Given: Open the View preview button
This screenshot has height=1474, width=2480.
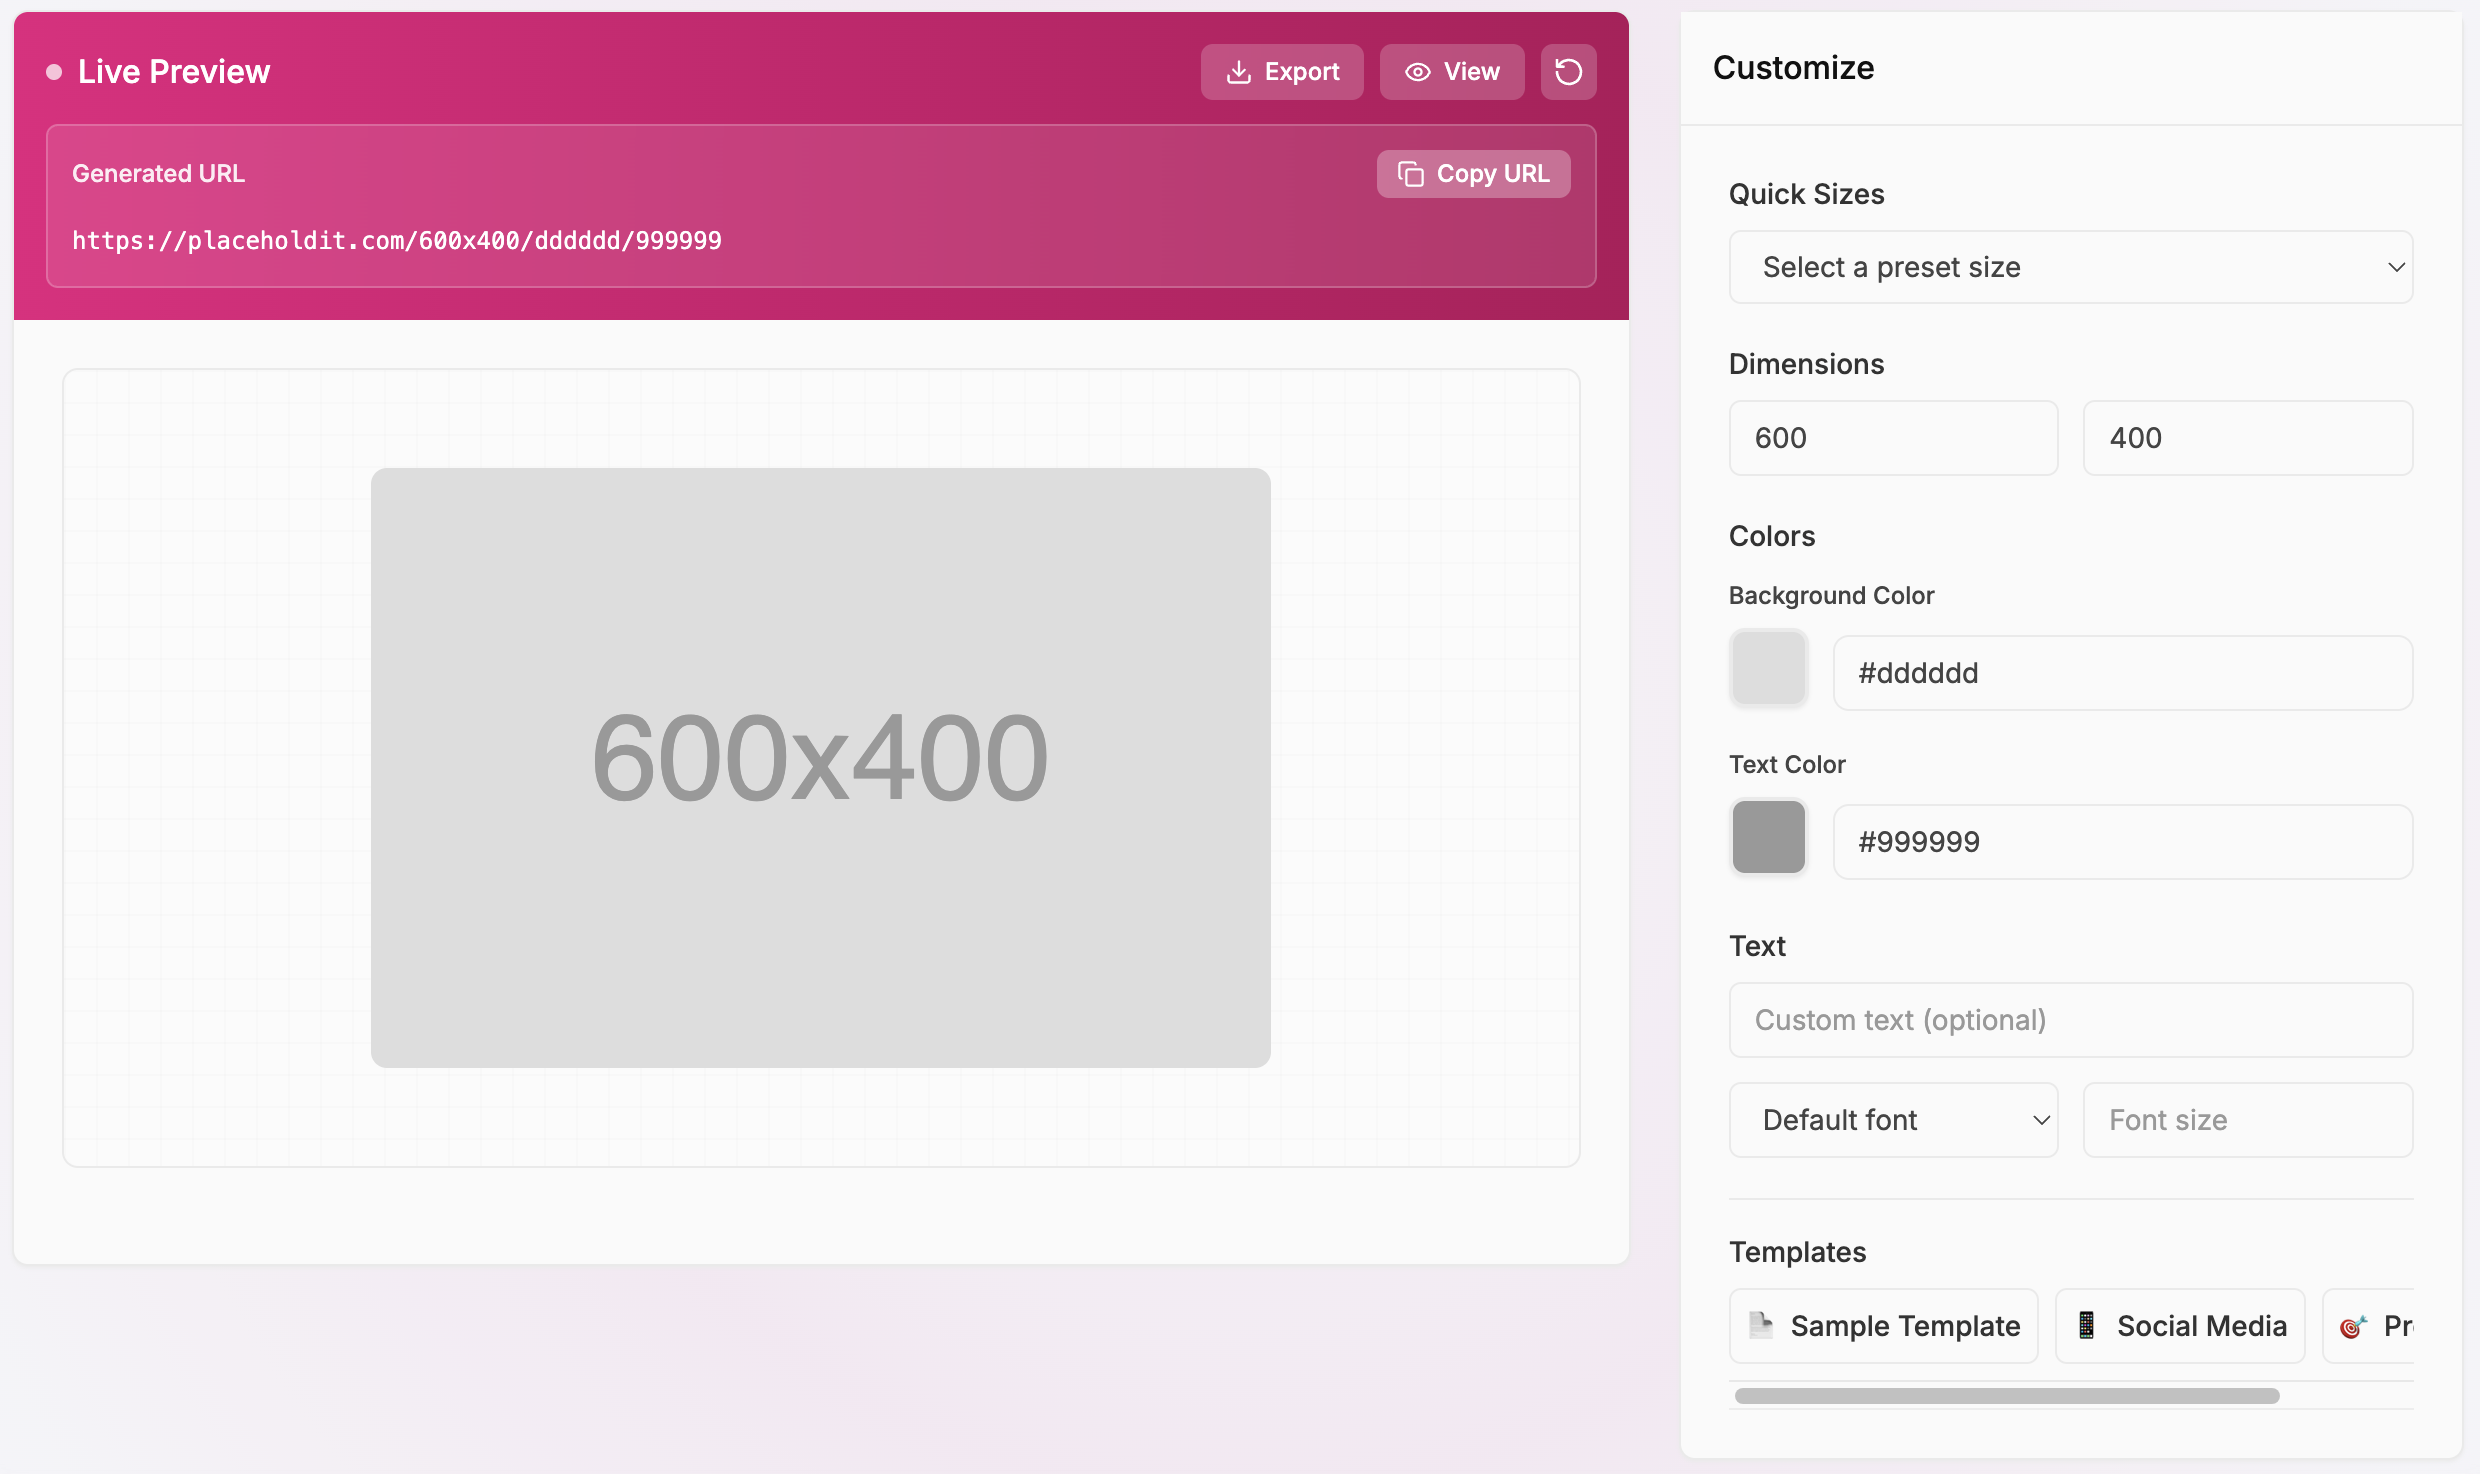Looking at the screenshot, I should pos(1452,72).
